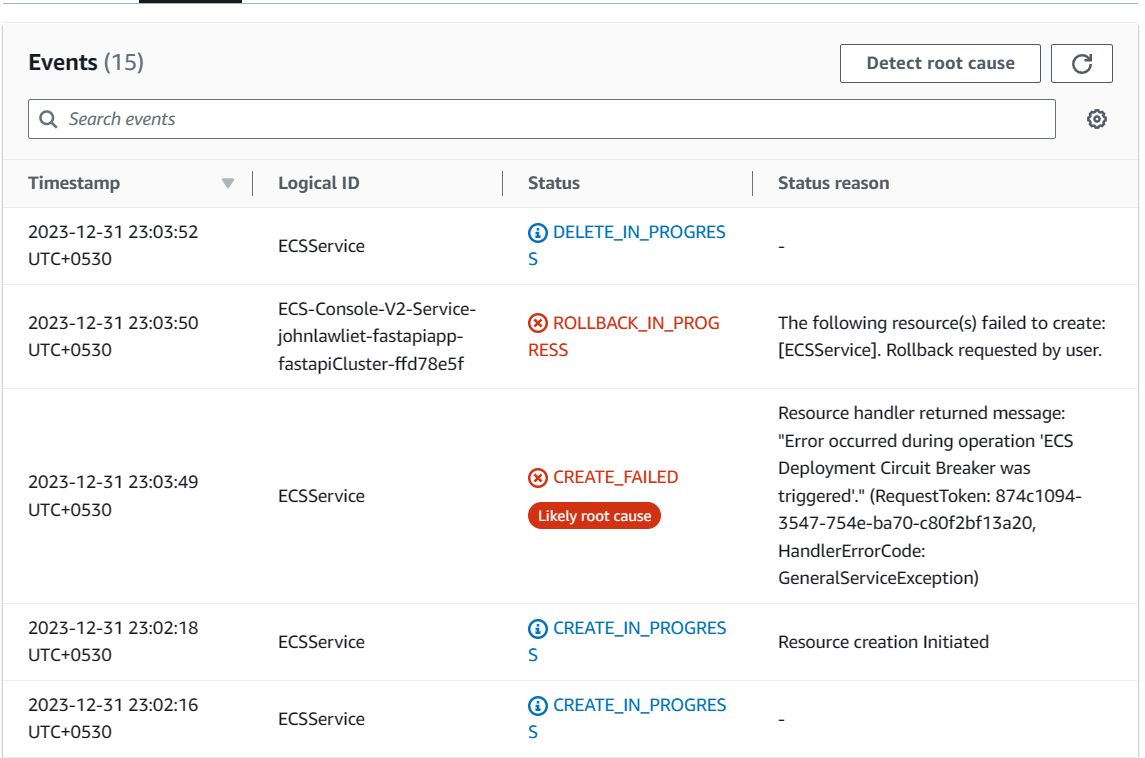
Task: Sort by Timestamp using the arrow
Action: pyautogui.click(x=227, y=183)
